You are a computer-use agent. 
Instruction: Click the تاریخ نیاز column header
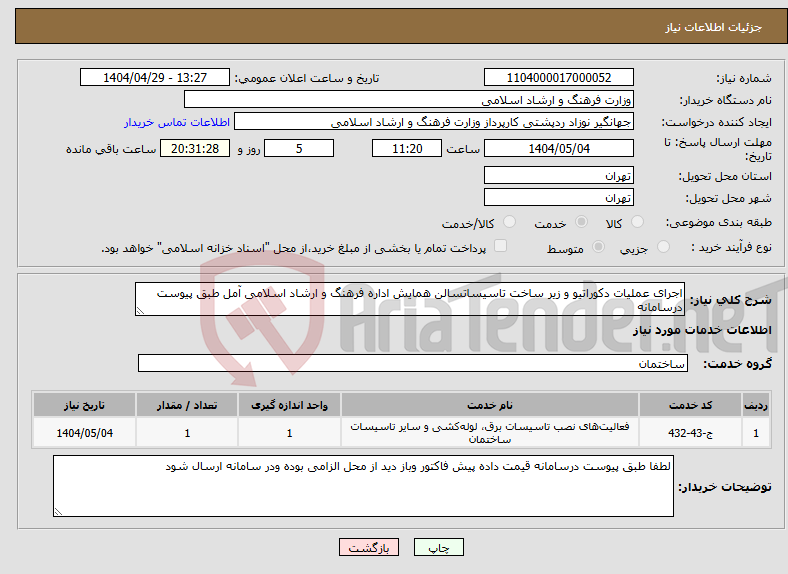(x=84, y=405)
